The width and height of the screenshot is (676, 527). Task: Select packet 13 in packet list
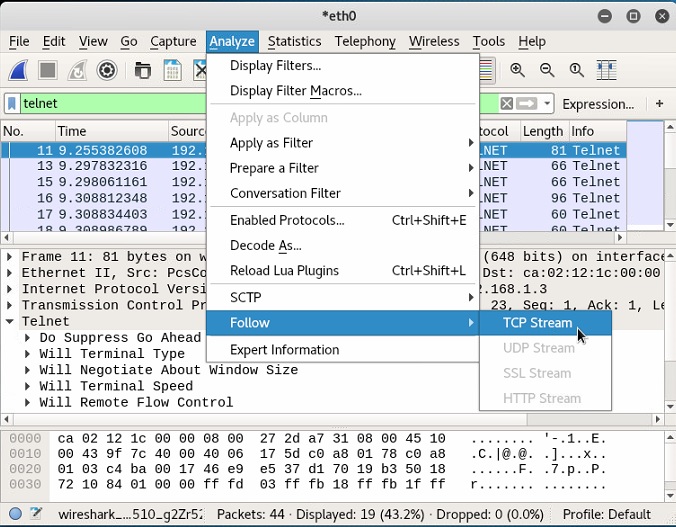(x=313, y=166)
